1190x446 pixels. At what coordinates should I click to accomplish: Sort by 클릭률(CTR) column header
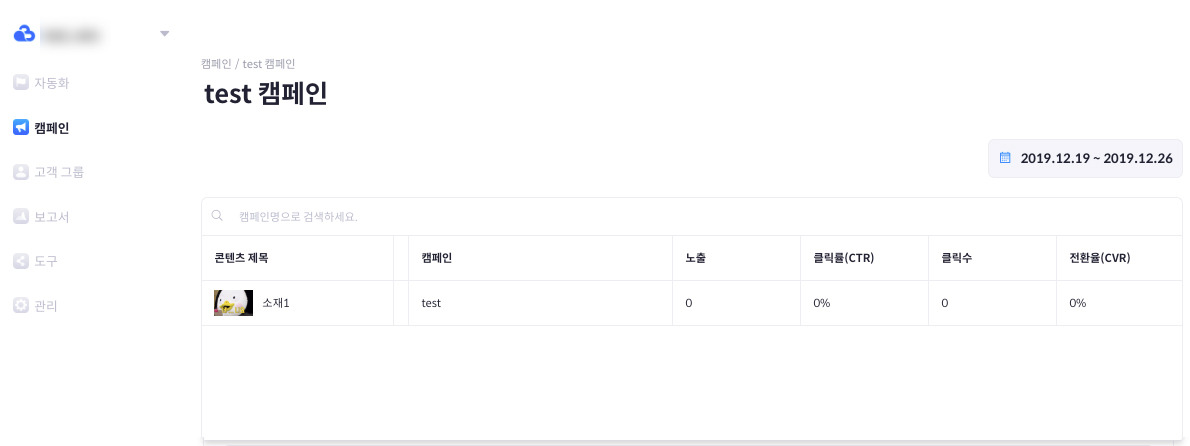point(844,258)
